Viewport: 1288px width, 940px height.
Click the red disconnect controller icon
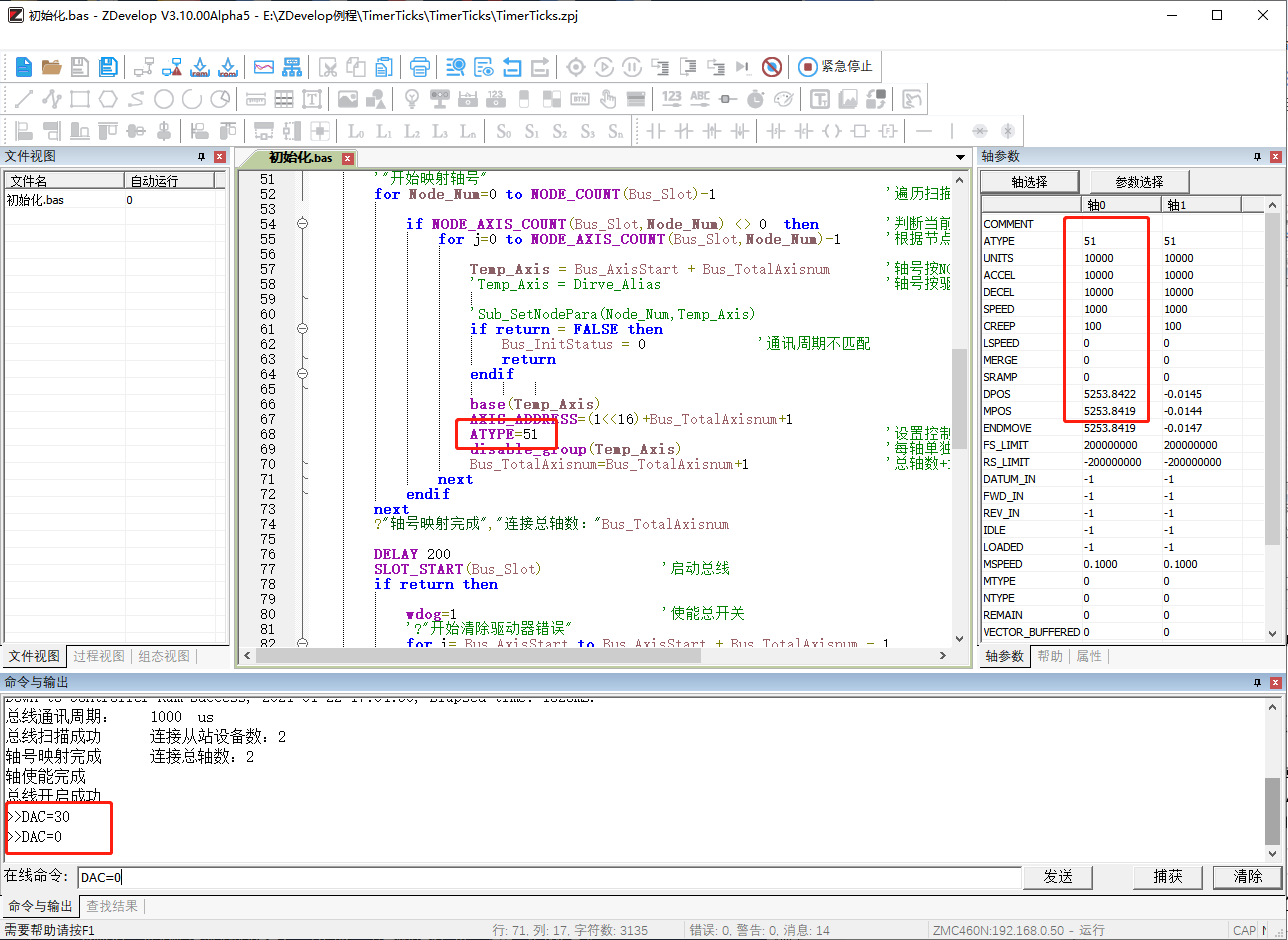tap(771, 67)
